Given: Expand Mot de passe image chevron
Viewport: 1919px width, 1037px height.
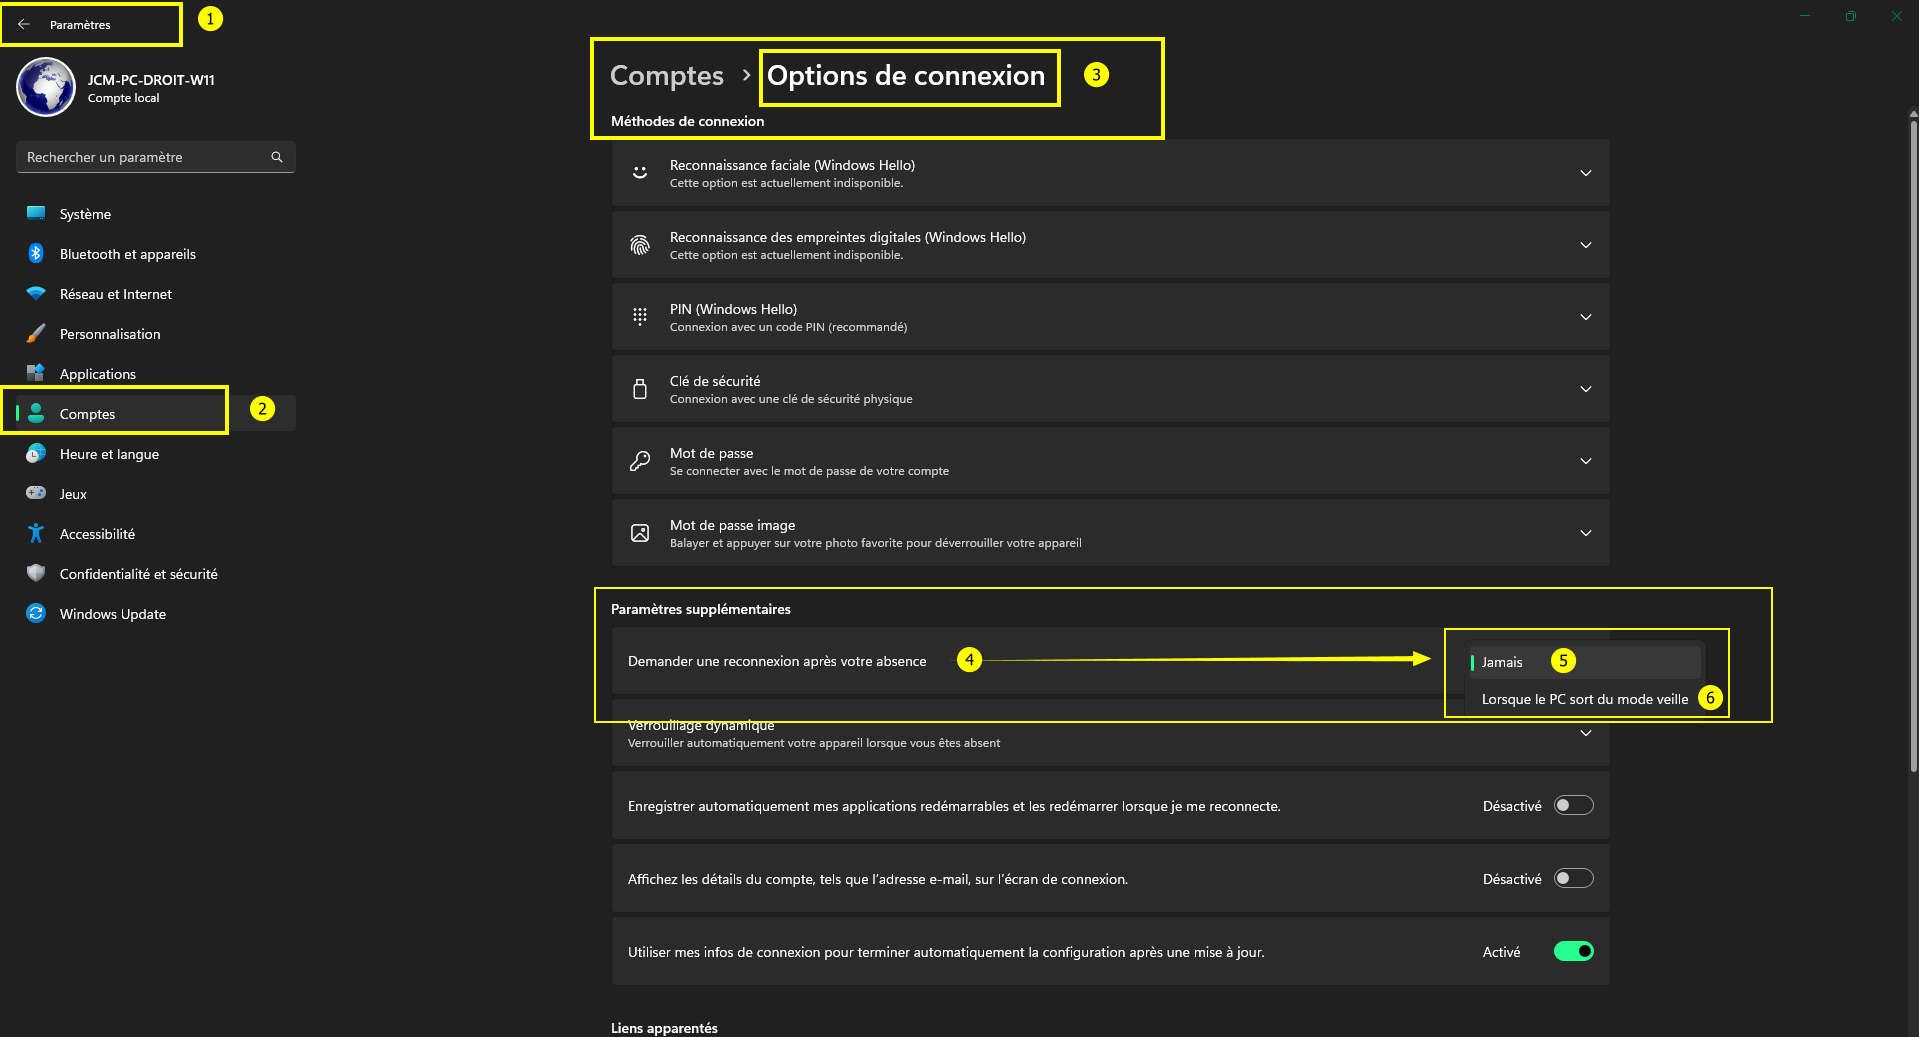Looking at the screenshot, I should (x=1586, y=533).
